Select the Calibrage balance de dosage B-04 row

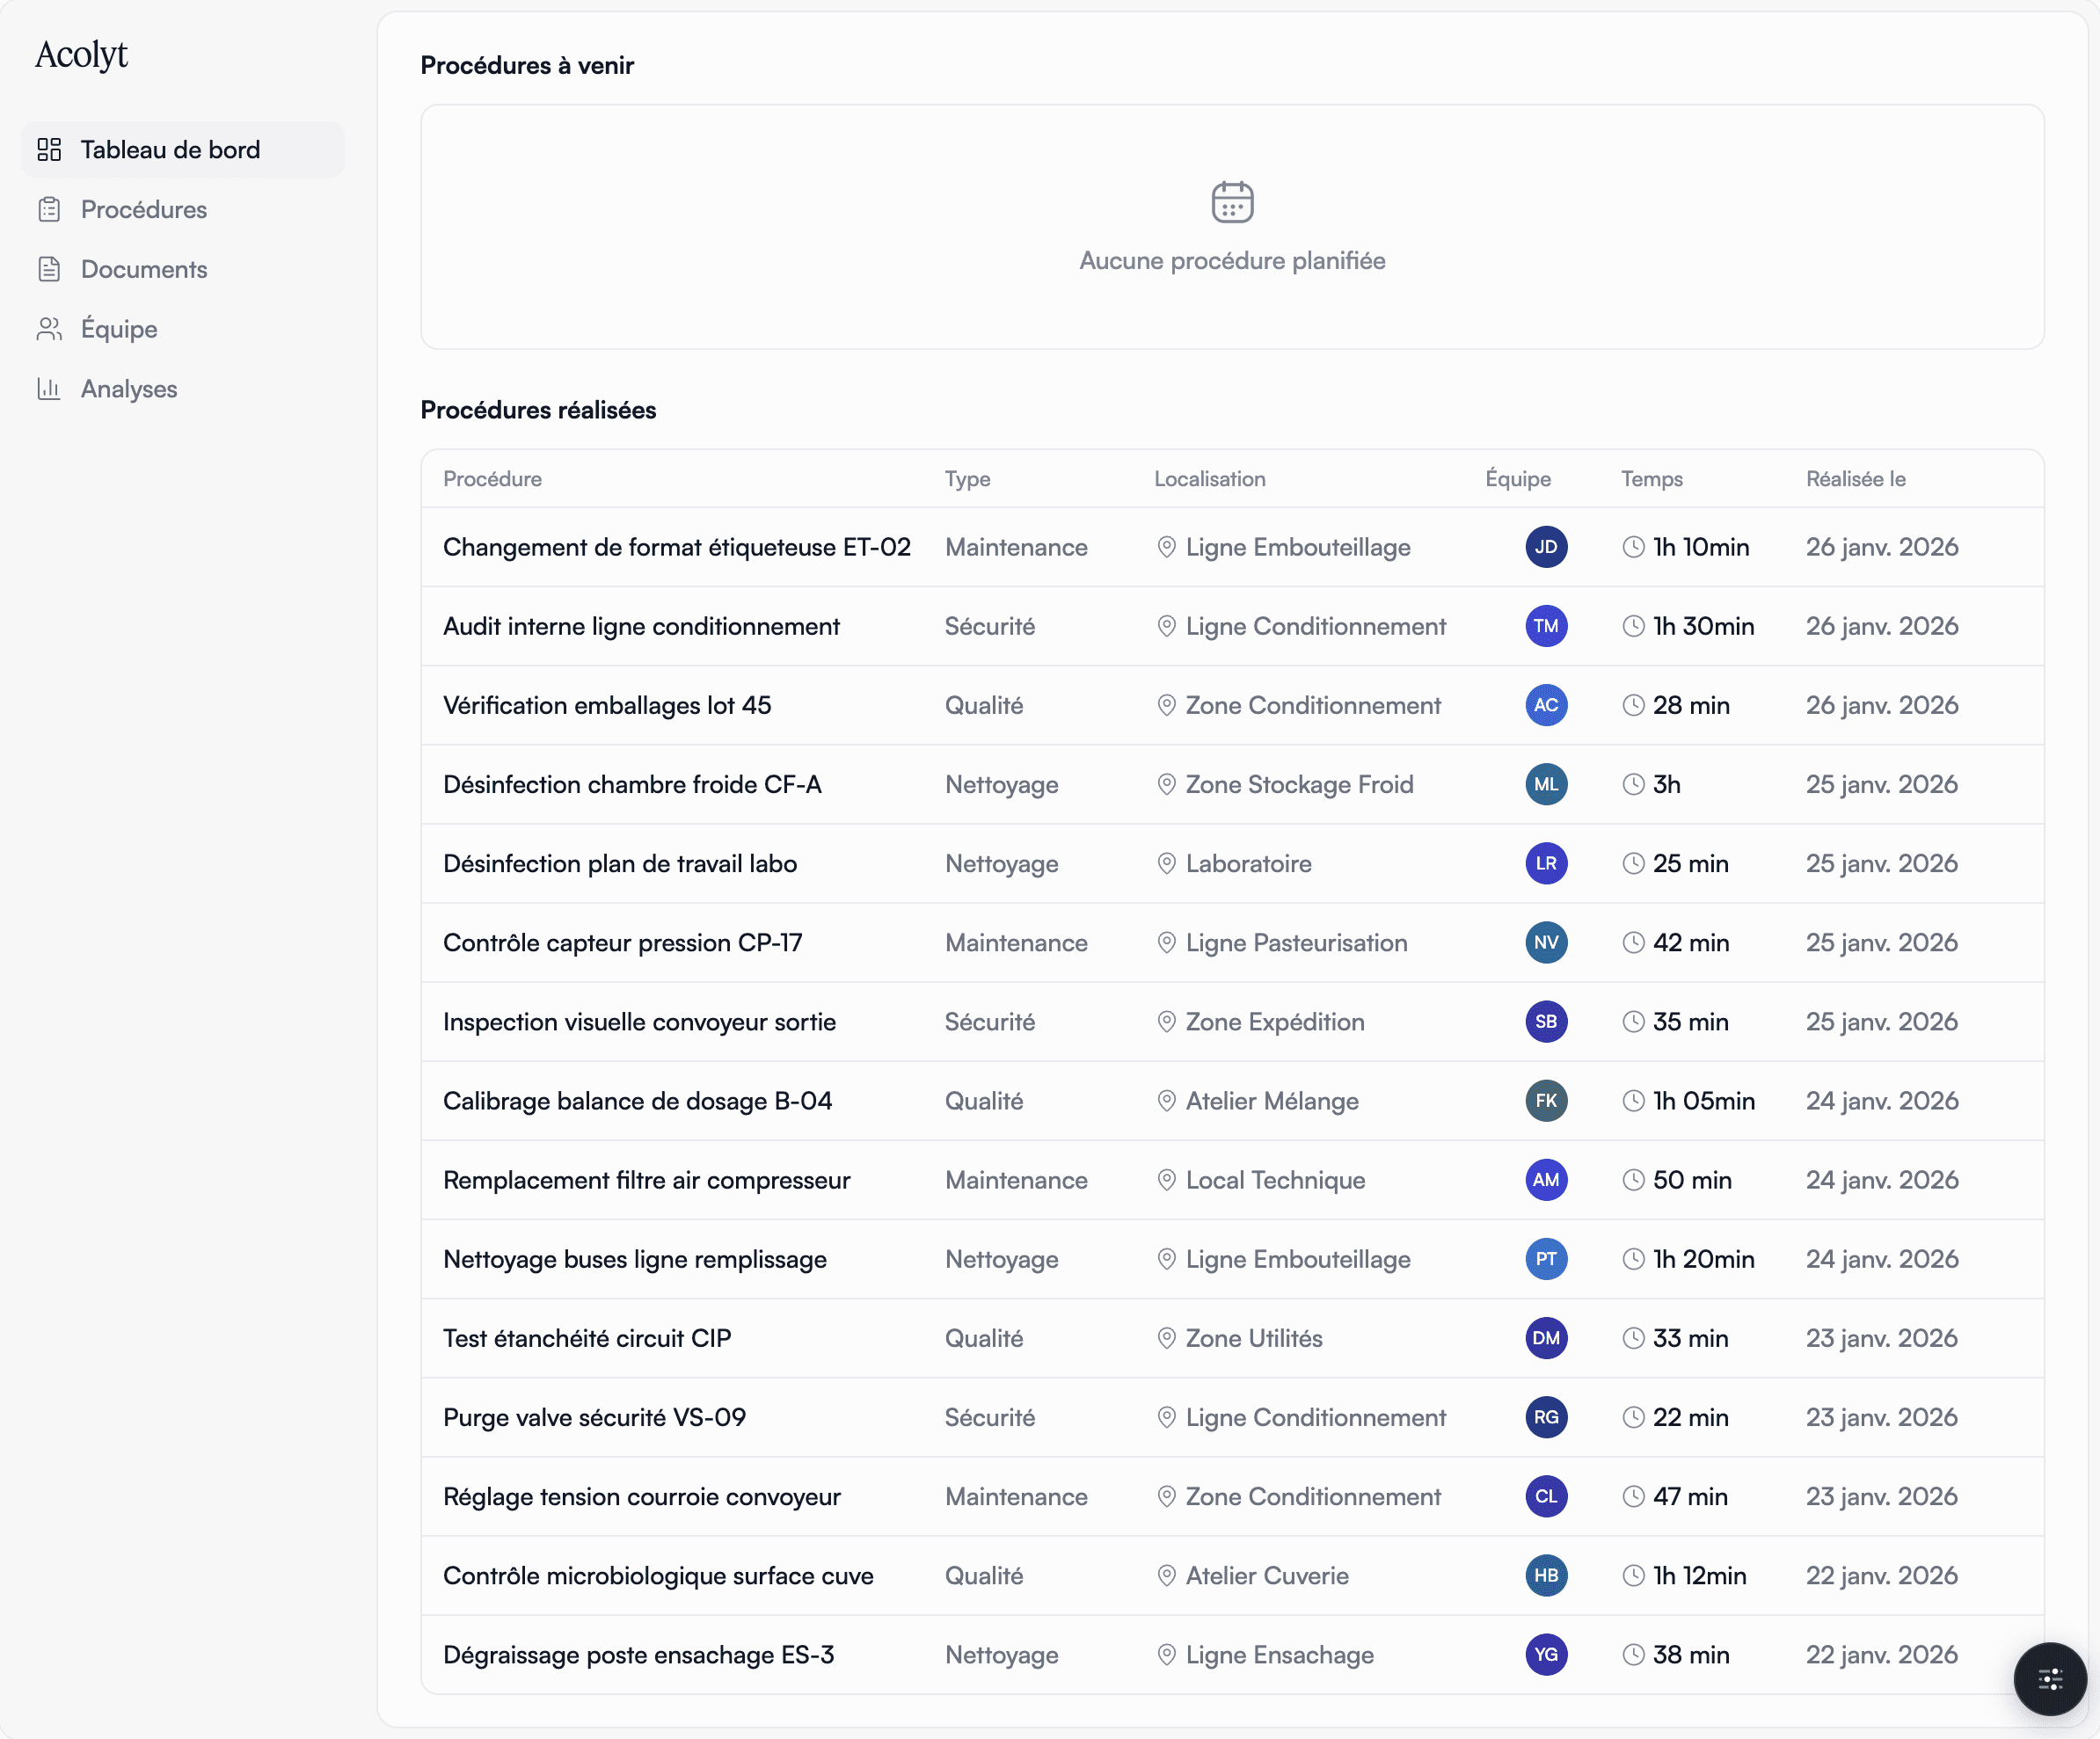(637, 1101)
